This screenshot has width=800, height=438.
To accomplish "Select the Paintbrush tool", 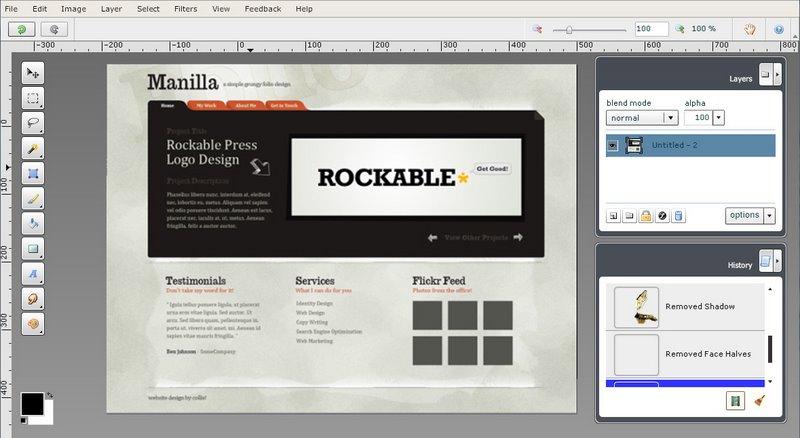I will tap(33, 199).
